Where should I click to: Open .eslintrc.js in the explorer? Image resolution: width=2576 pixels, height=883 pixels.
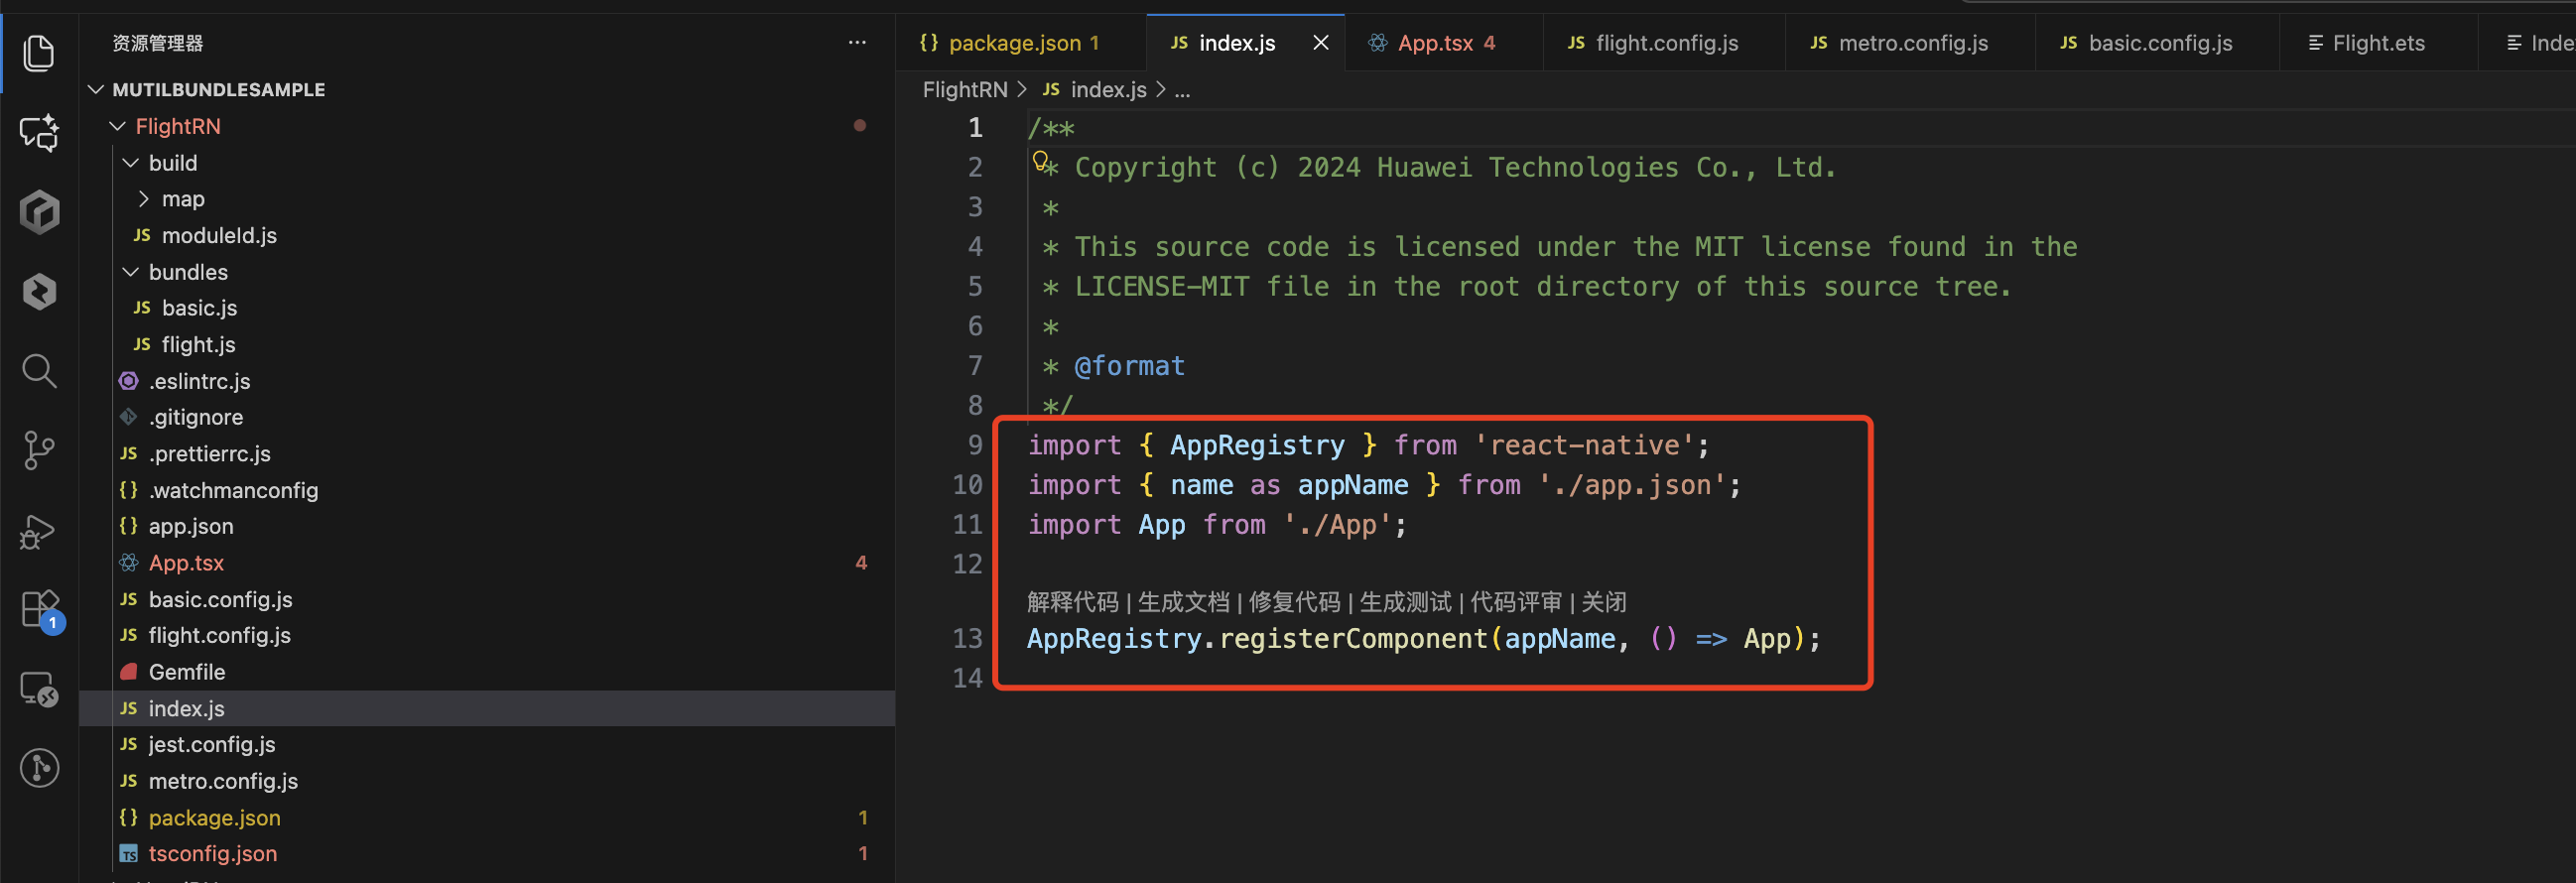(x=199, y=381)
